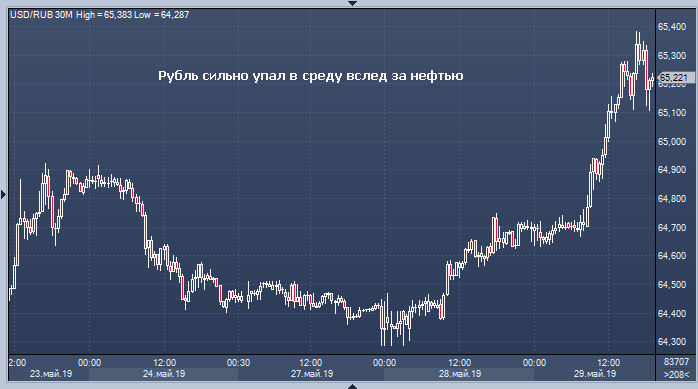Click the >208< bar count indicator

676,374
